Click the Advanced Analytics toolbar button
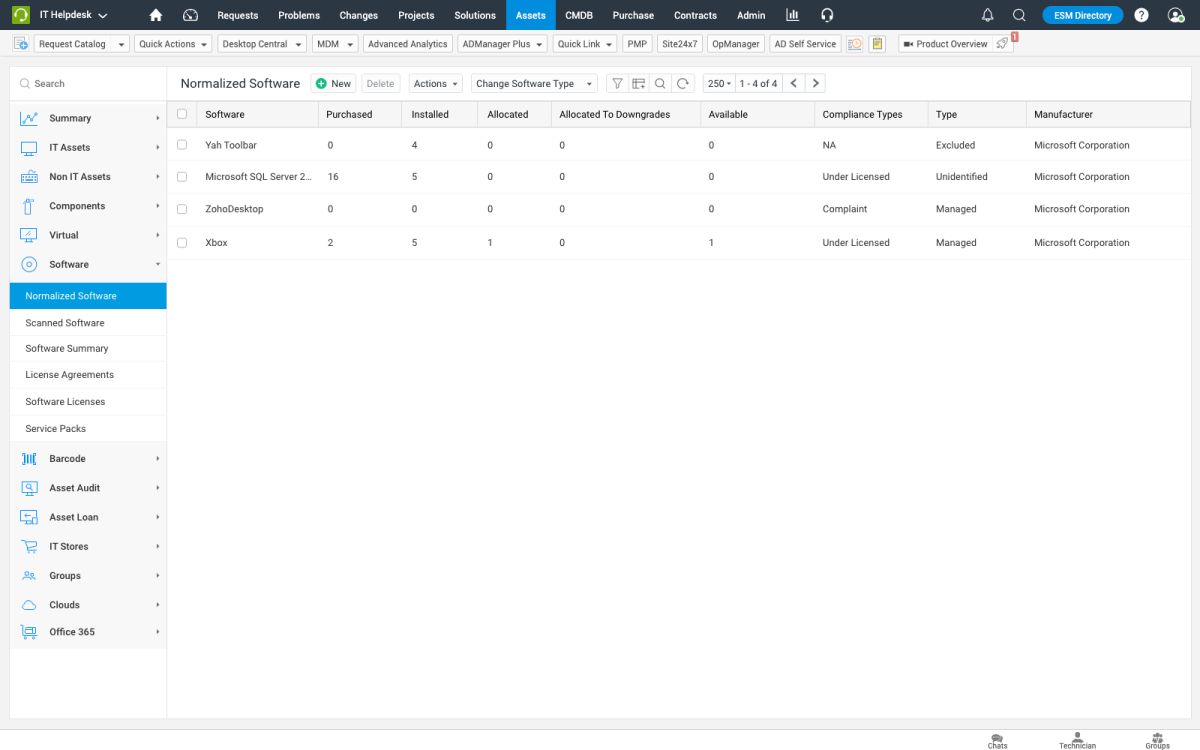1200x750 pixels. tap(408, 44)
